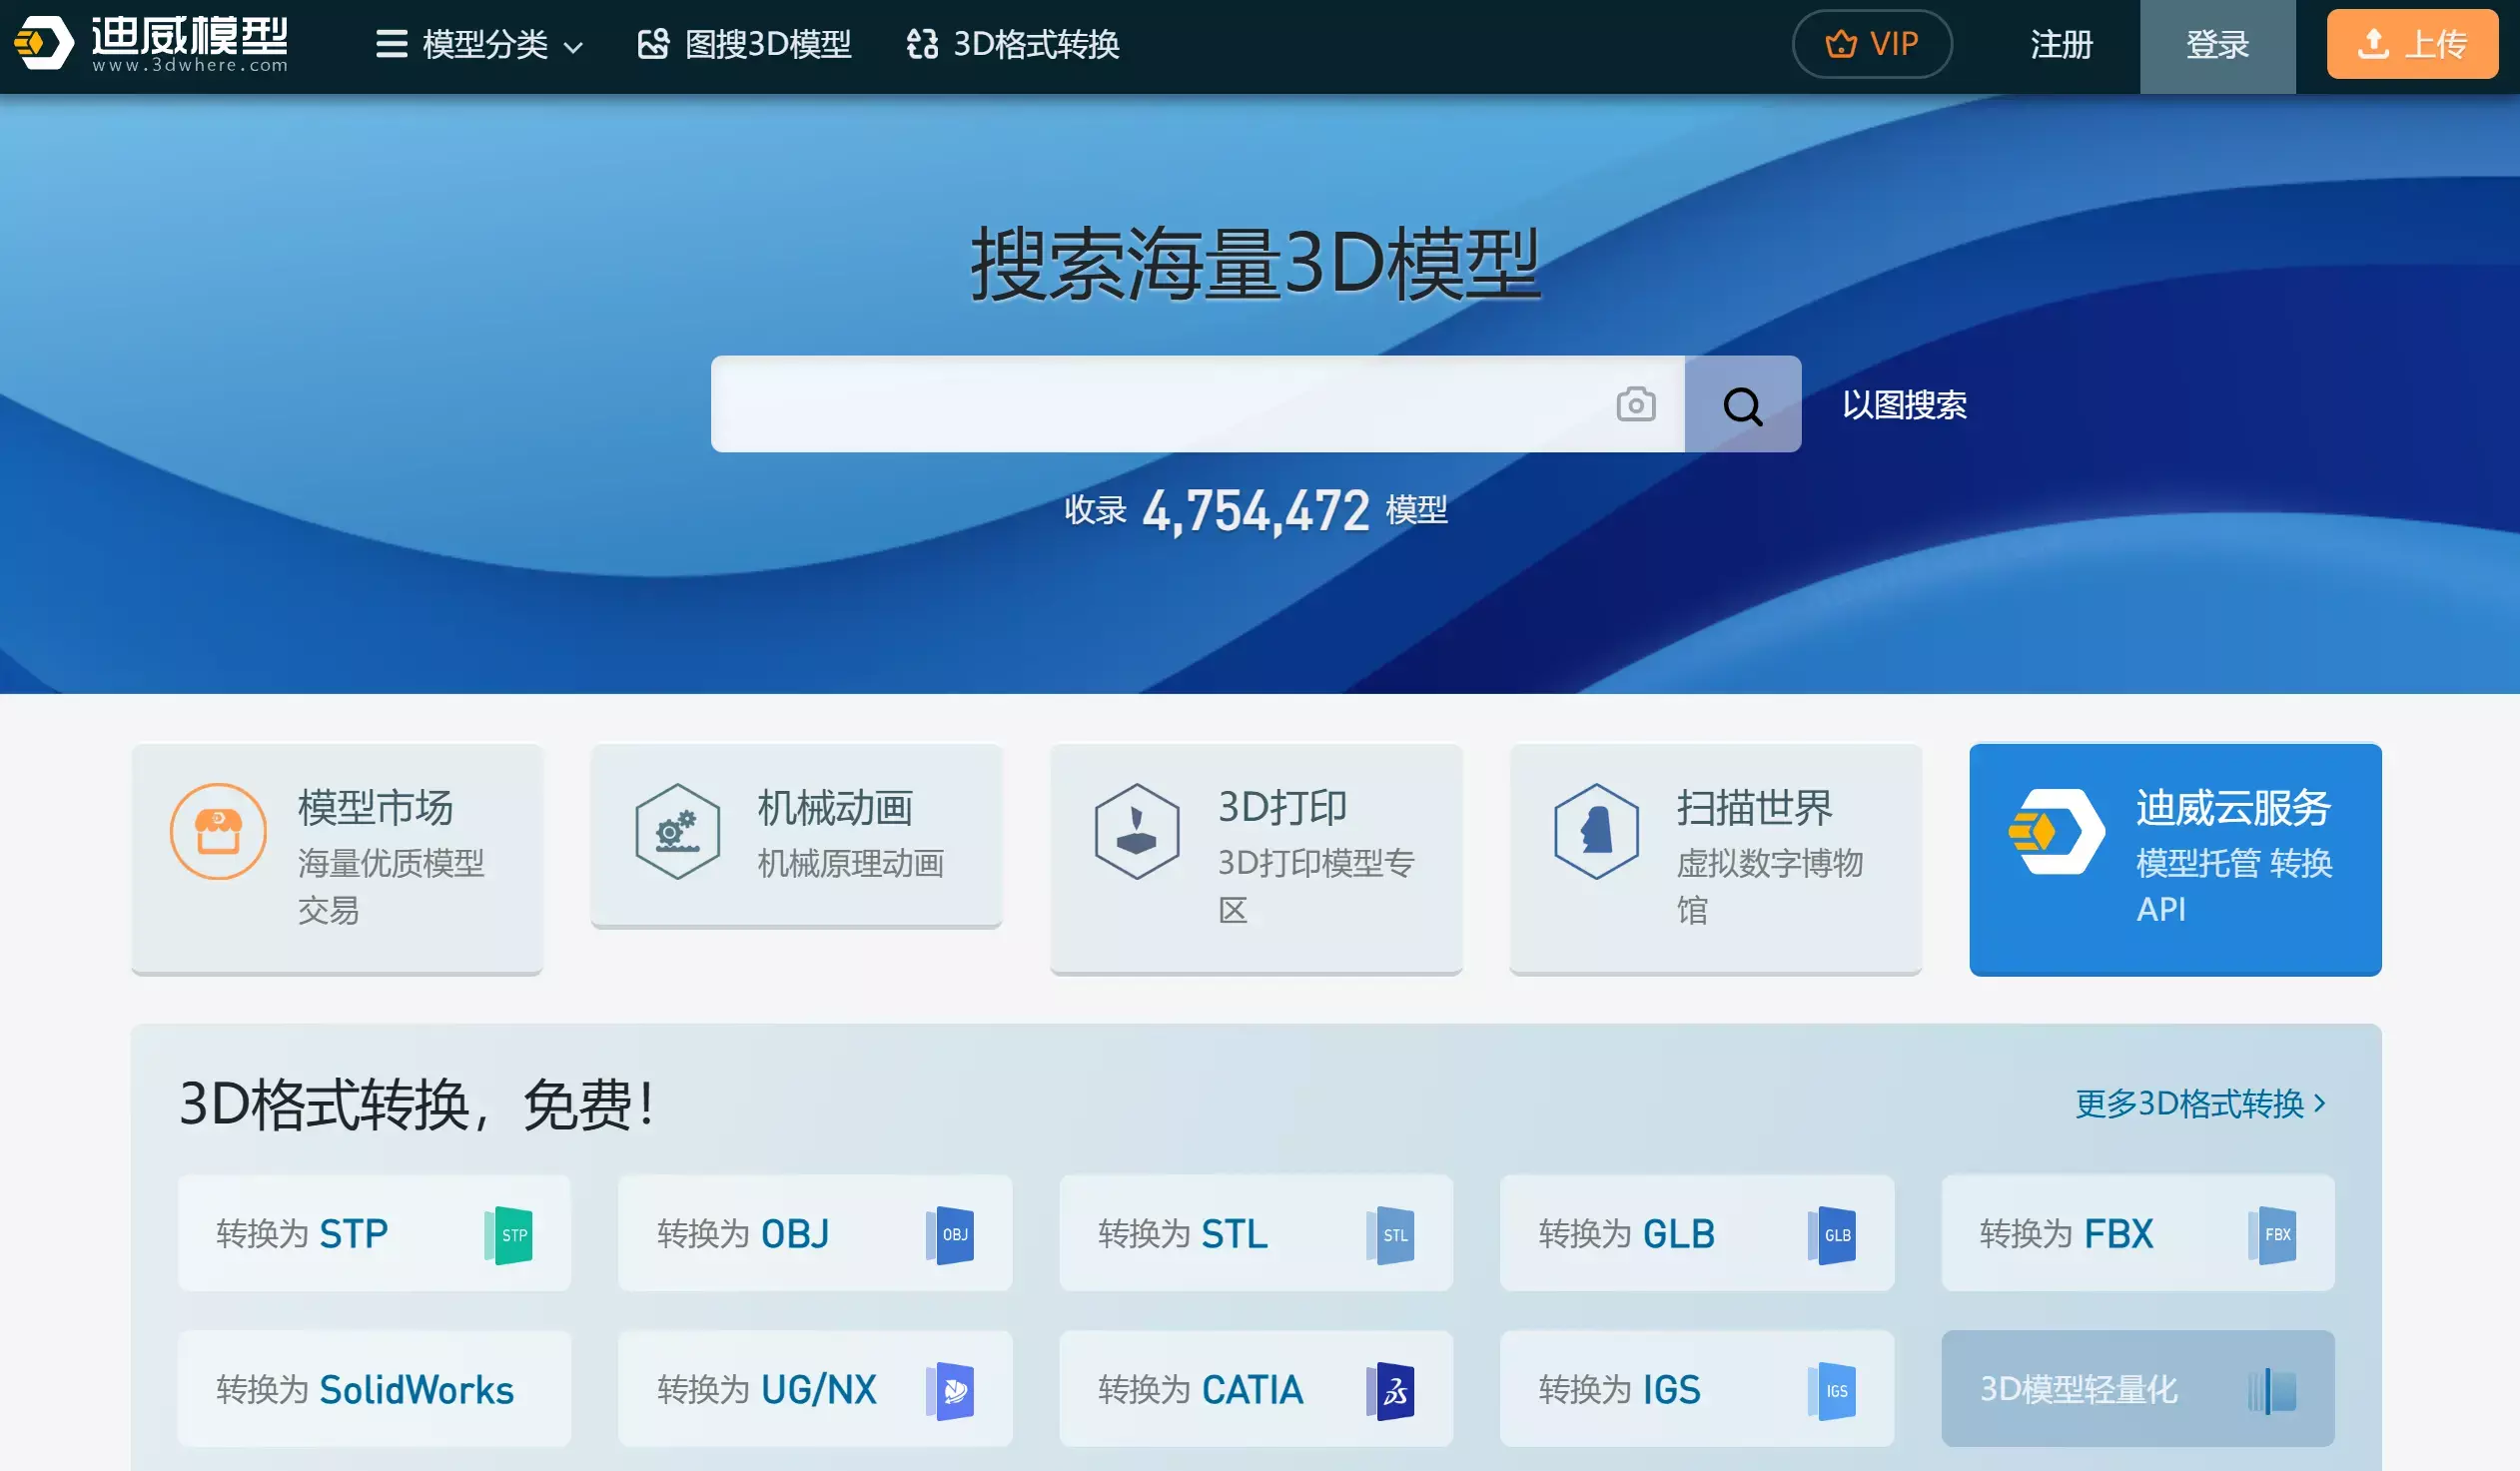Click the 注册 register link
Image resolution: width=2520 pixels, height=1471 pixels.
pyautogui.click(x=2061, y=44)
